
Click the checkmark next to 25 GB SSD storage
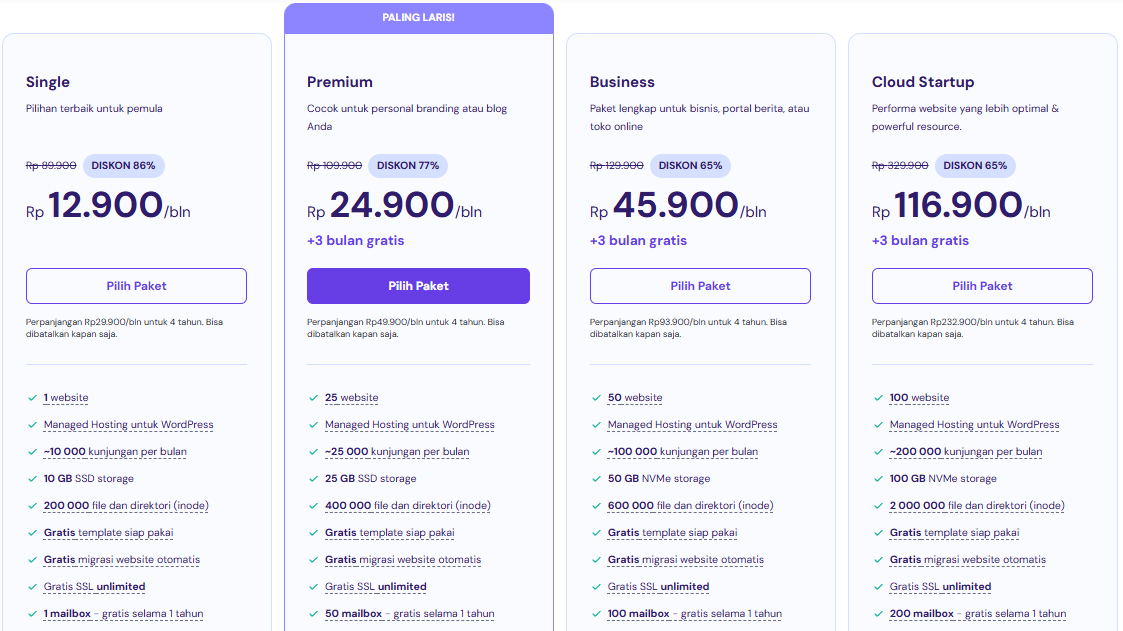[313, 478]
